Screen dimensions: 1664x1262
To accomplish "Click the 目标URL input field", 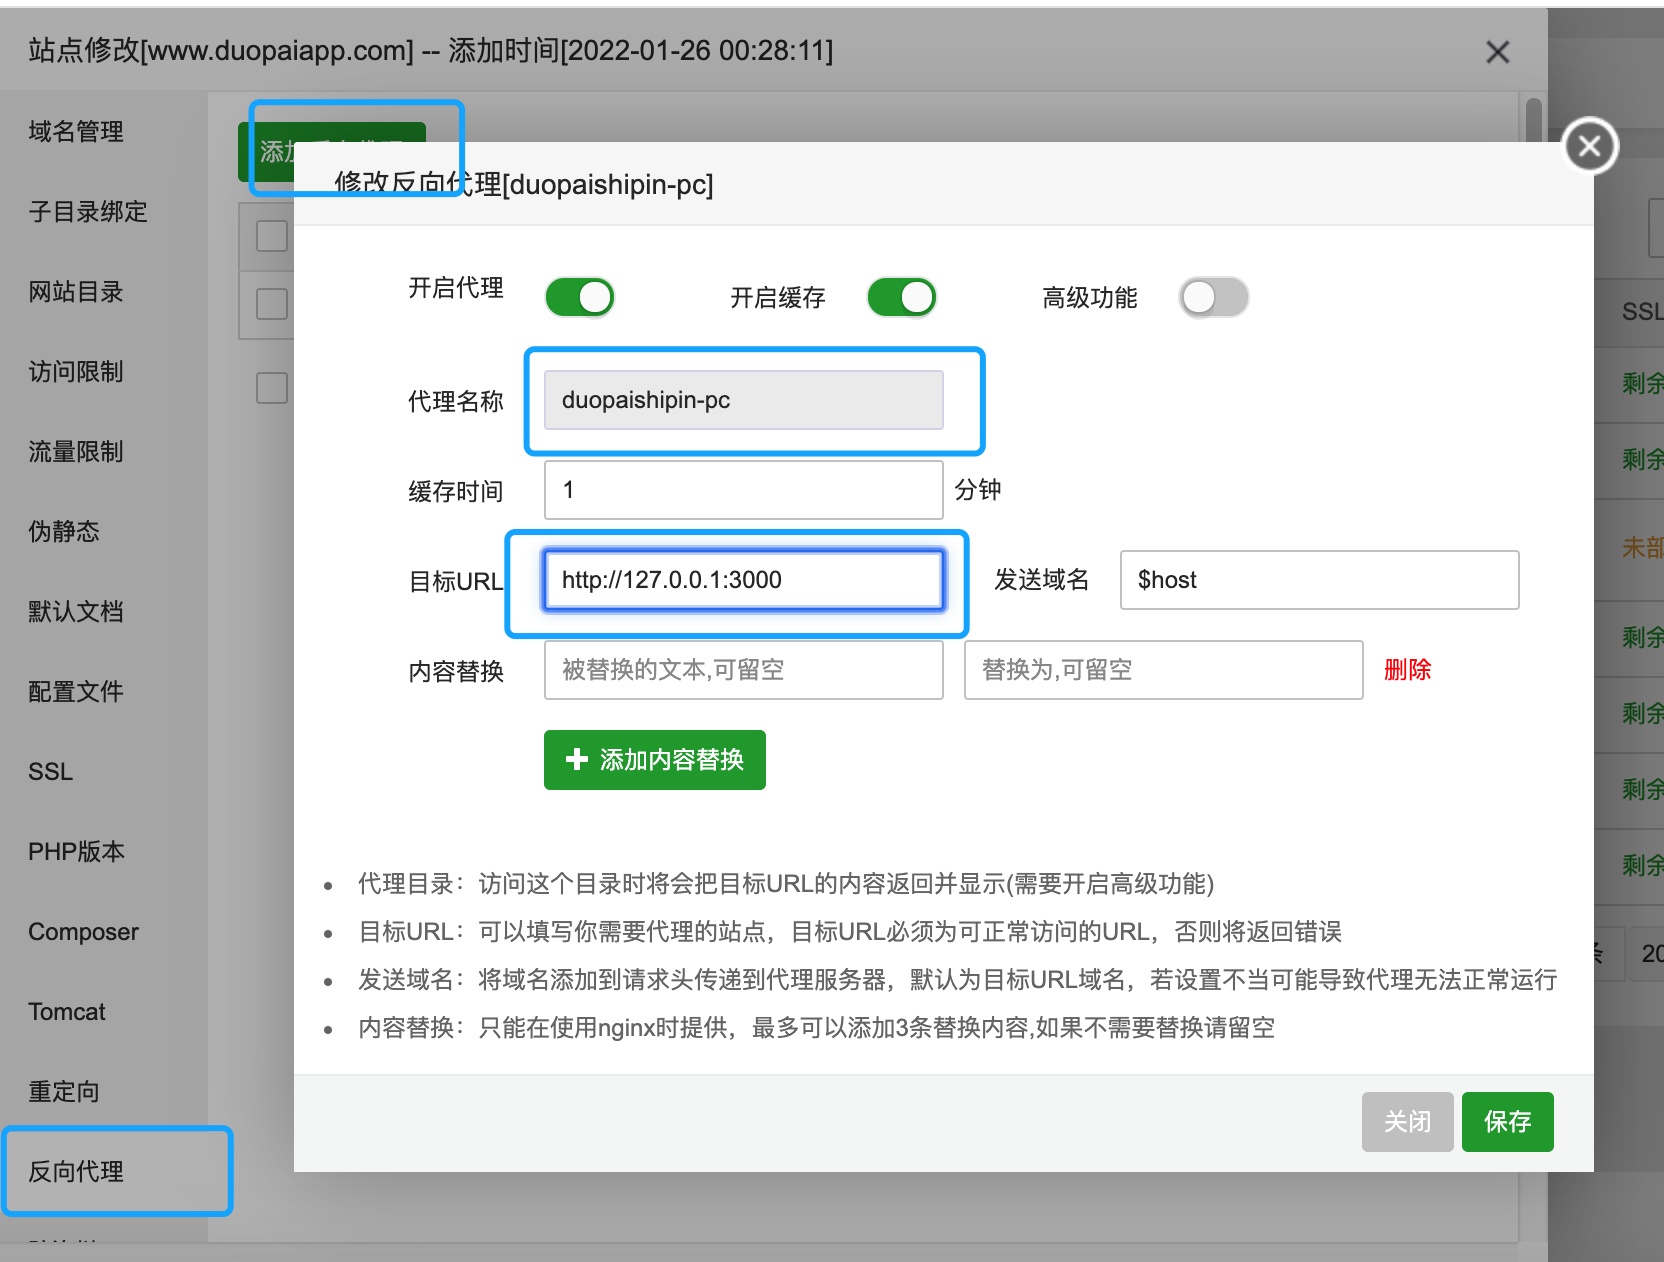I will tap(742, 580).
